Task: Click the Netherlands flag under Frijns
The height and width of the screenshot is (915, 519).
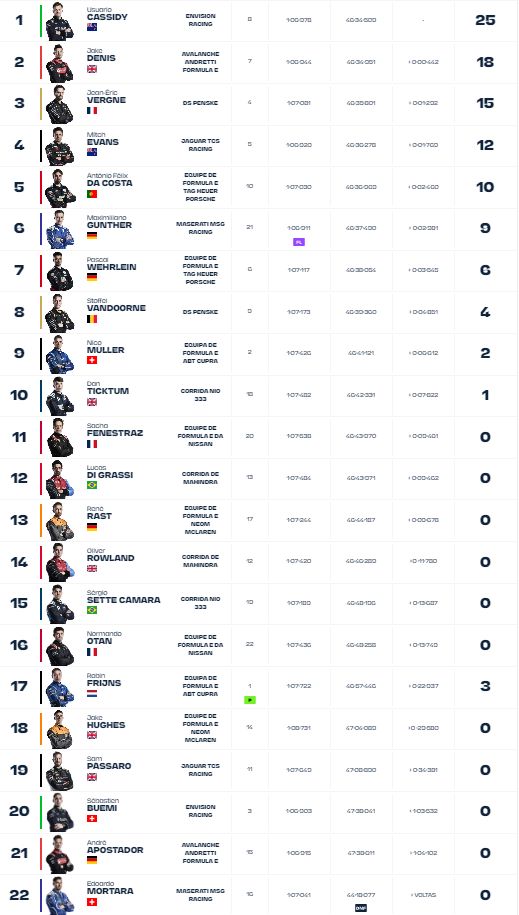Action: click(x=92, y=693)
